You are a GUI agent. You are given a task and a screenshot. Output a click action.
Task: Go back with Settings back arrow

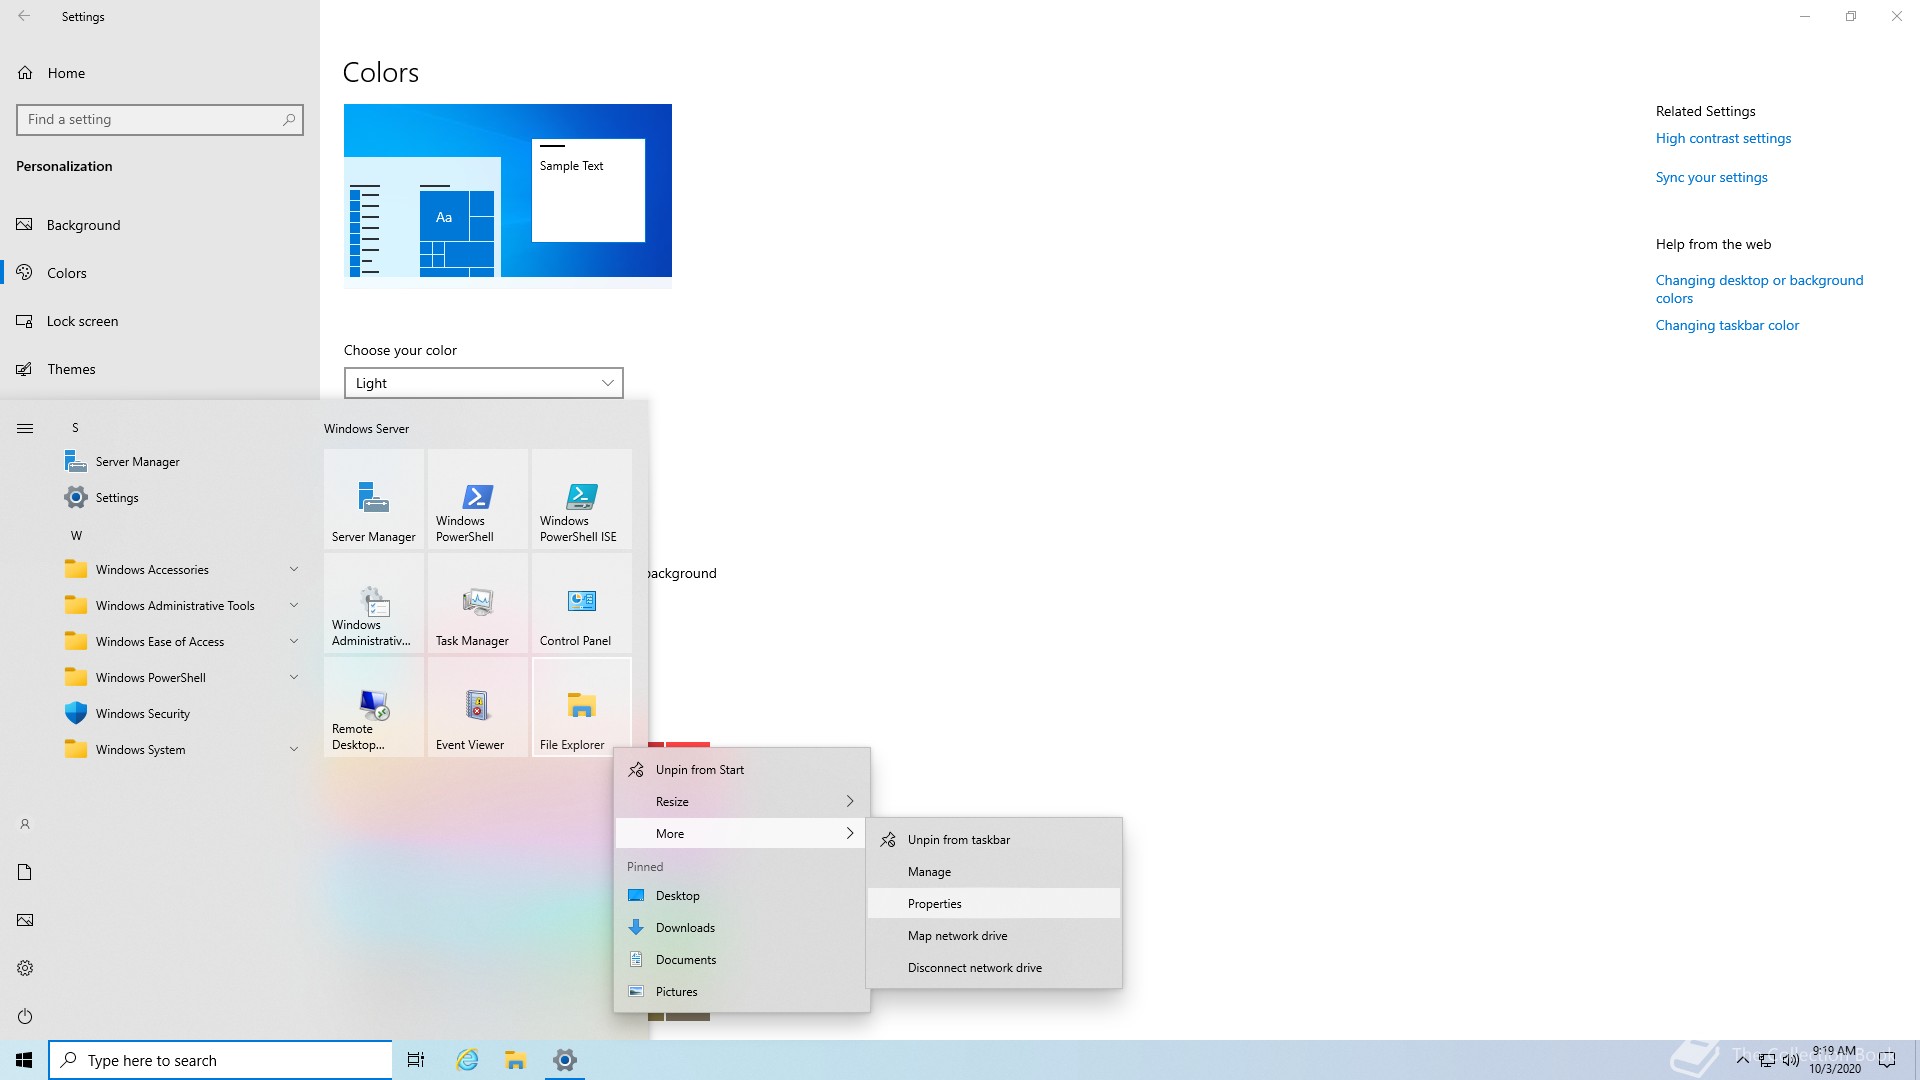click(x=24, y=16)
